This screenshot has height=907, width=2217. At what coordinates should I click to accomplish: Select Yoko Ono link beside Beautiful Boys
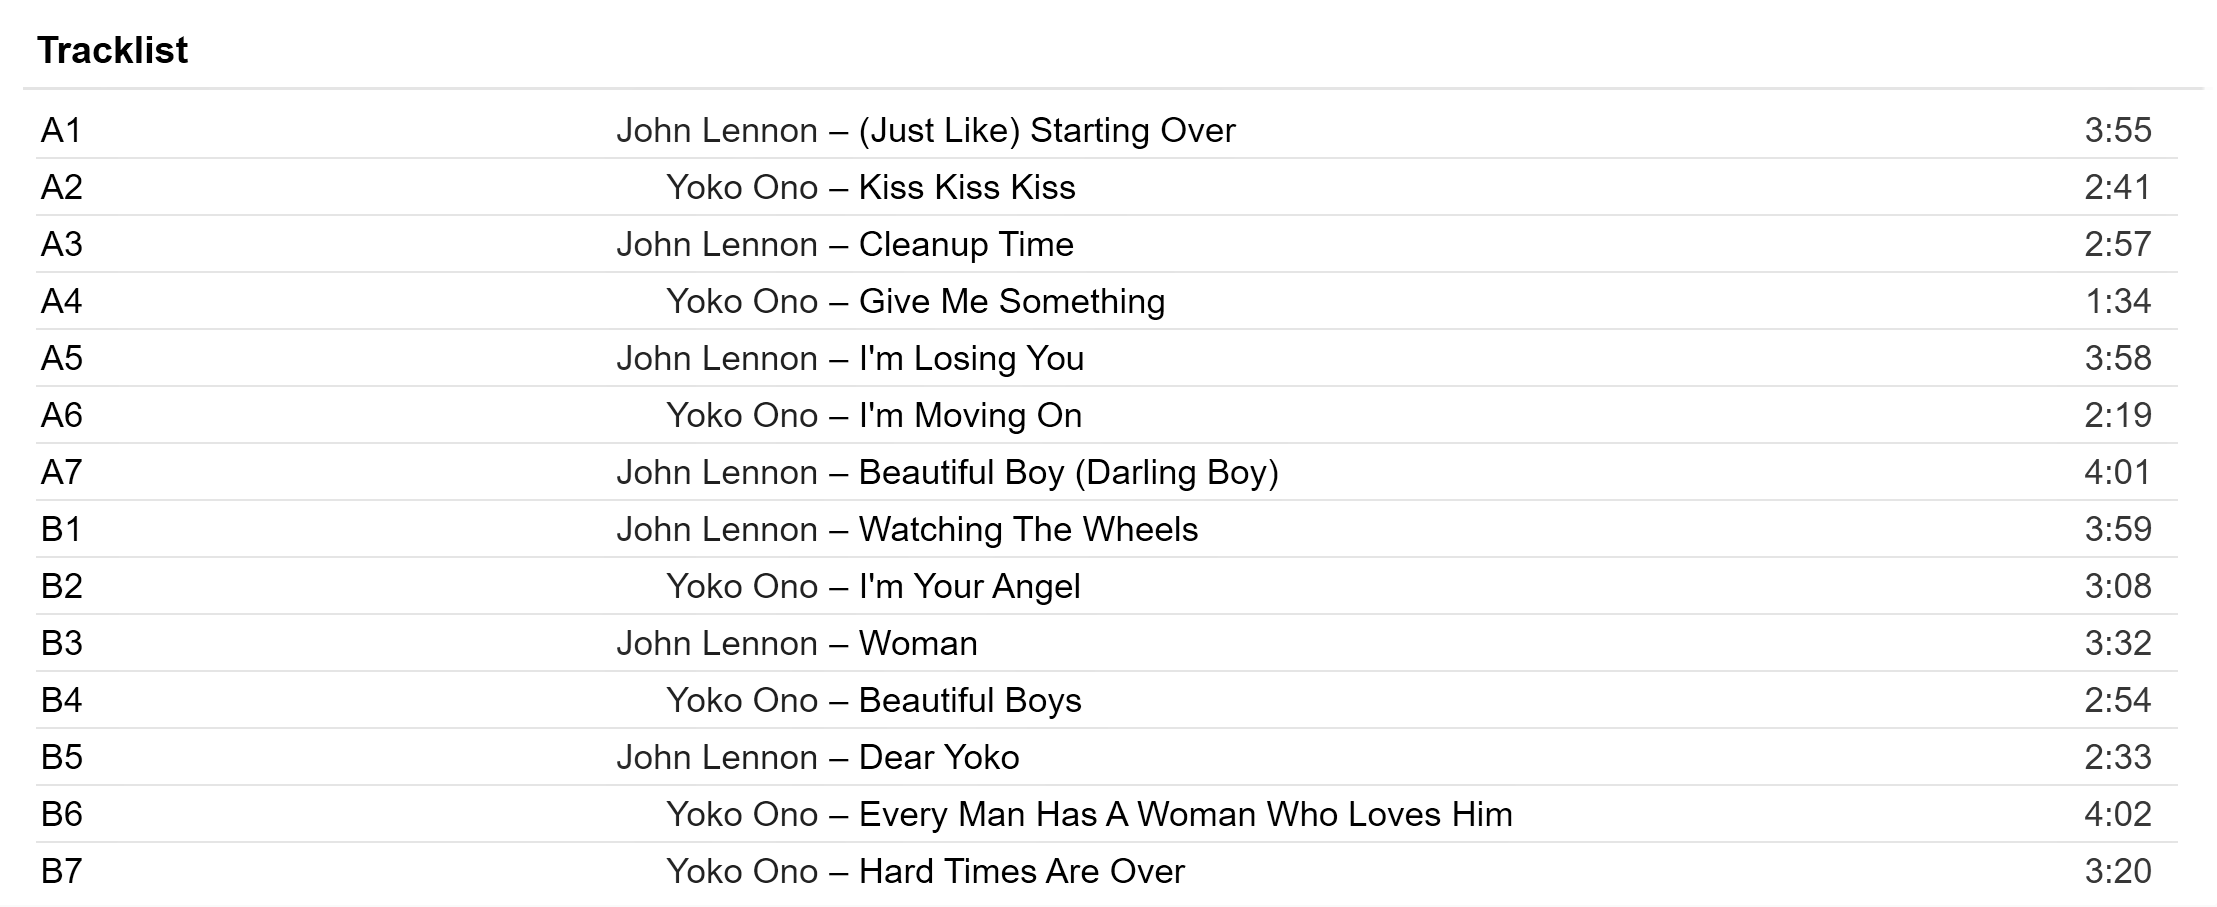tap(741, 701)
